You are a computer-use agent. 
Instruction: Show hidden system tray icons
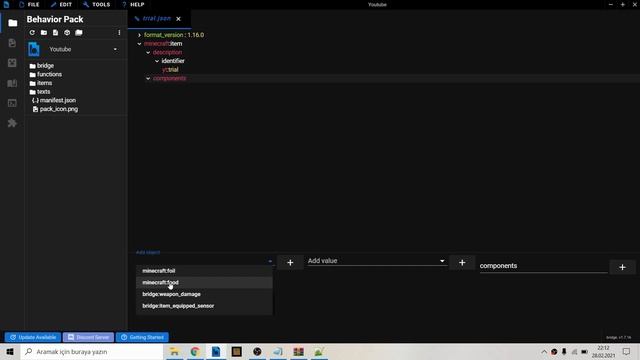pyautogui.click(x=544, y=351)
